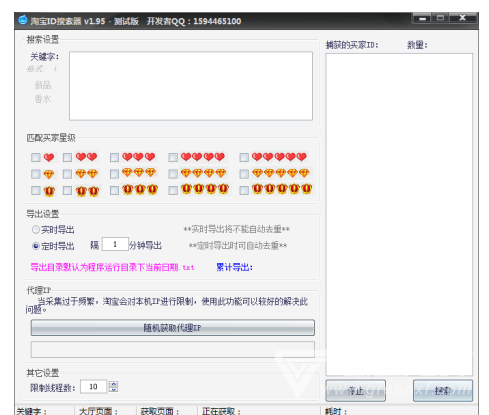Click the export interval minutes field
This screenshot has width=489, height=415.
point(115,244)
